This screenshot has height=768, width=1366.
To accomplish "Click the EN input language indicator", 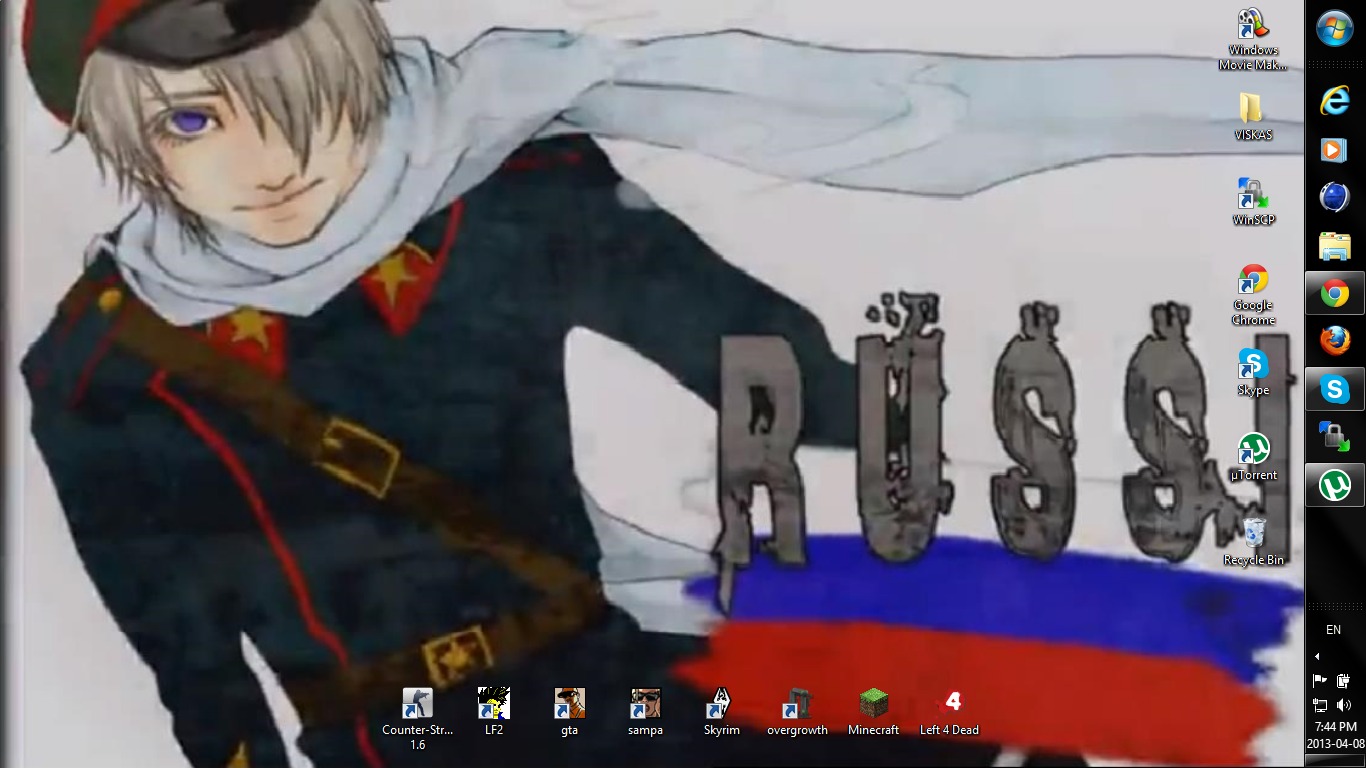I will (x=1334, y=630).
